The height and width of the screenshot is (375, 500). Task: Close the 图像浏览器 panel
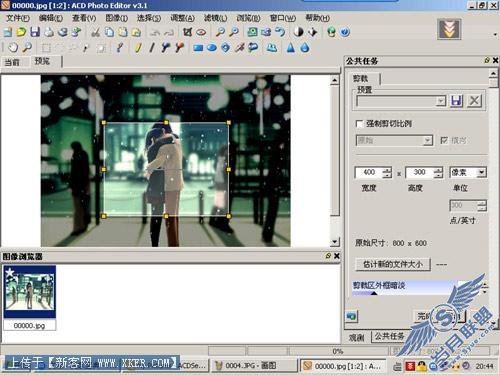tap(337, 256)
